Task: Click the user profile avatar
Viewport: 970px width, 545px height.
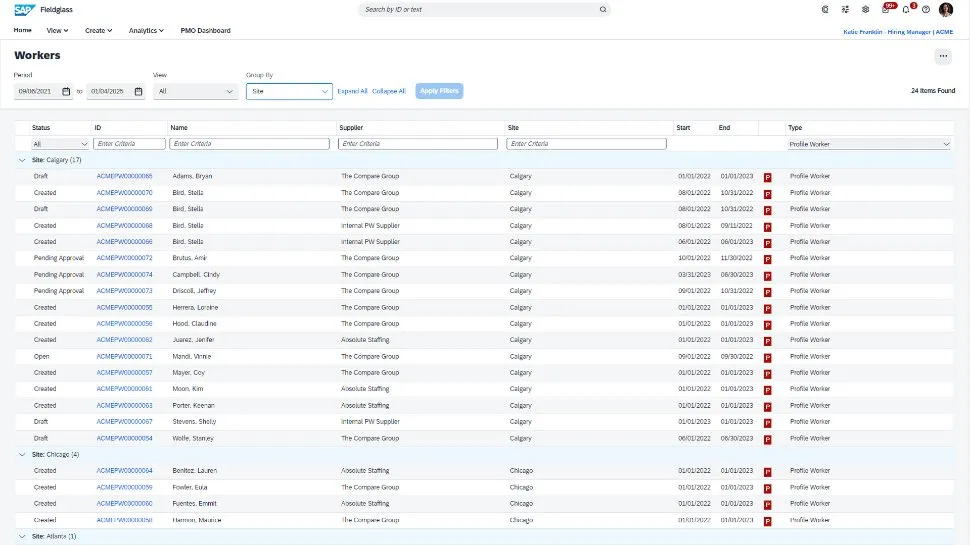Action: pyautogui.click(x=946, y=9)
